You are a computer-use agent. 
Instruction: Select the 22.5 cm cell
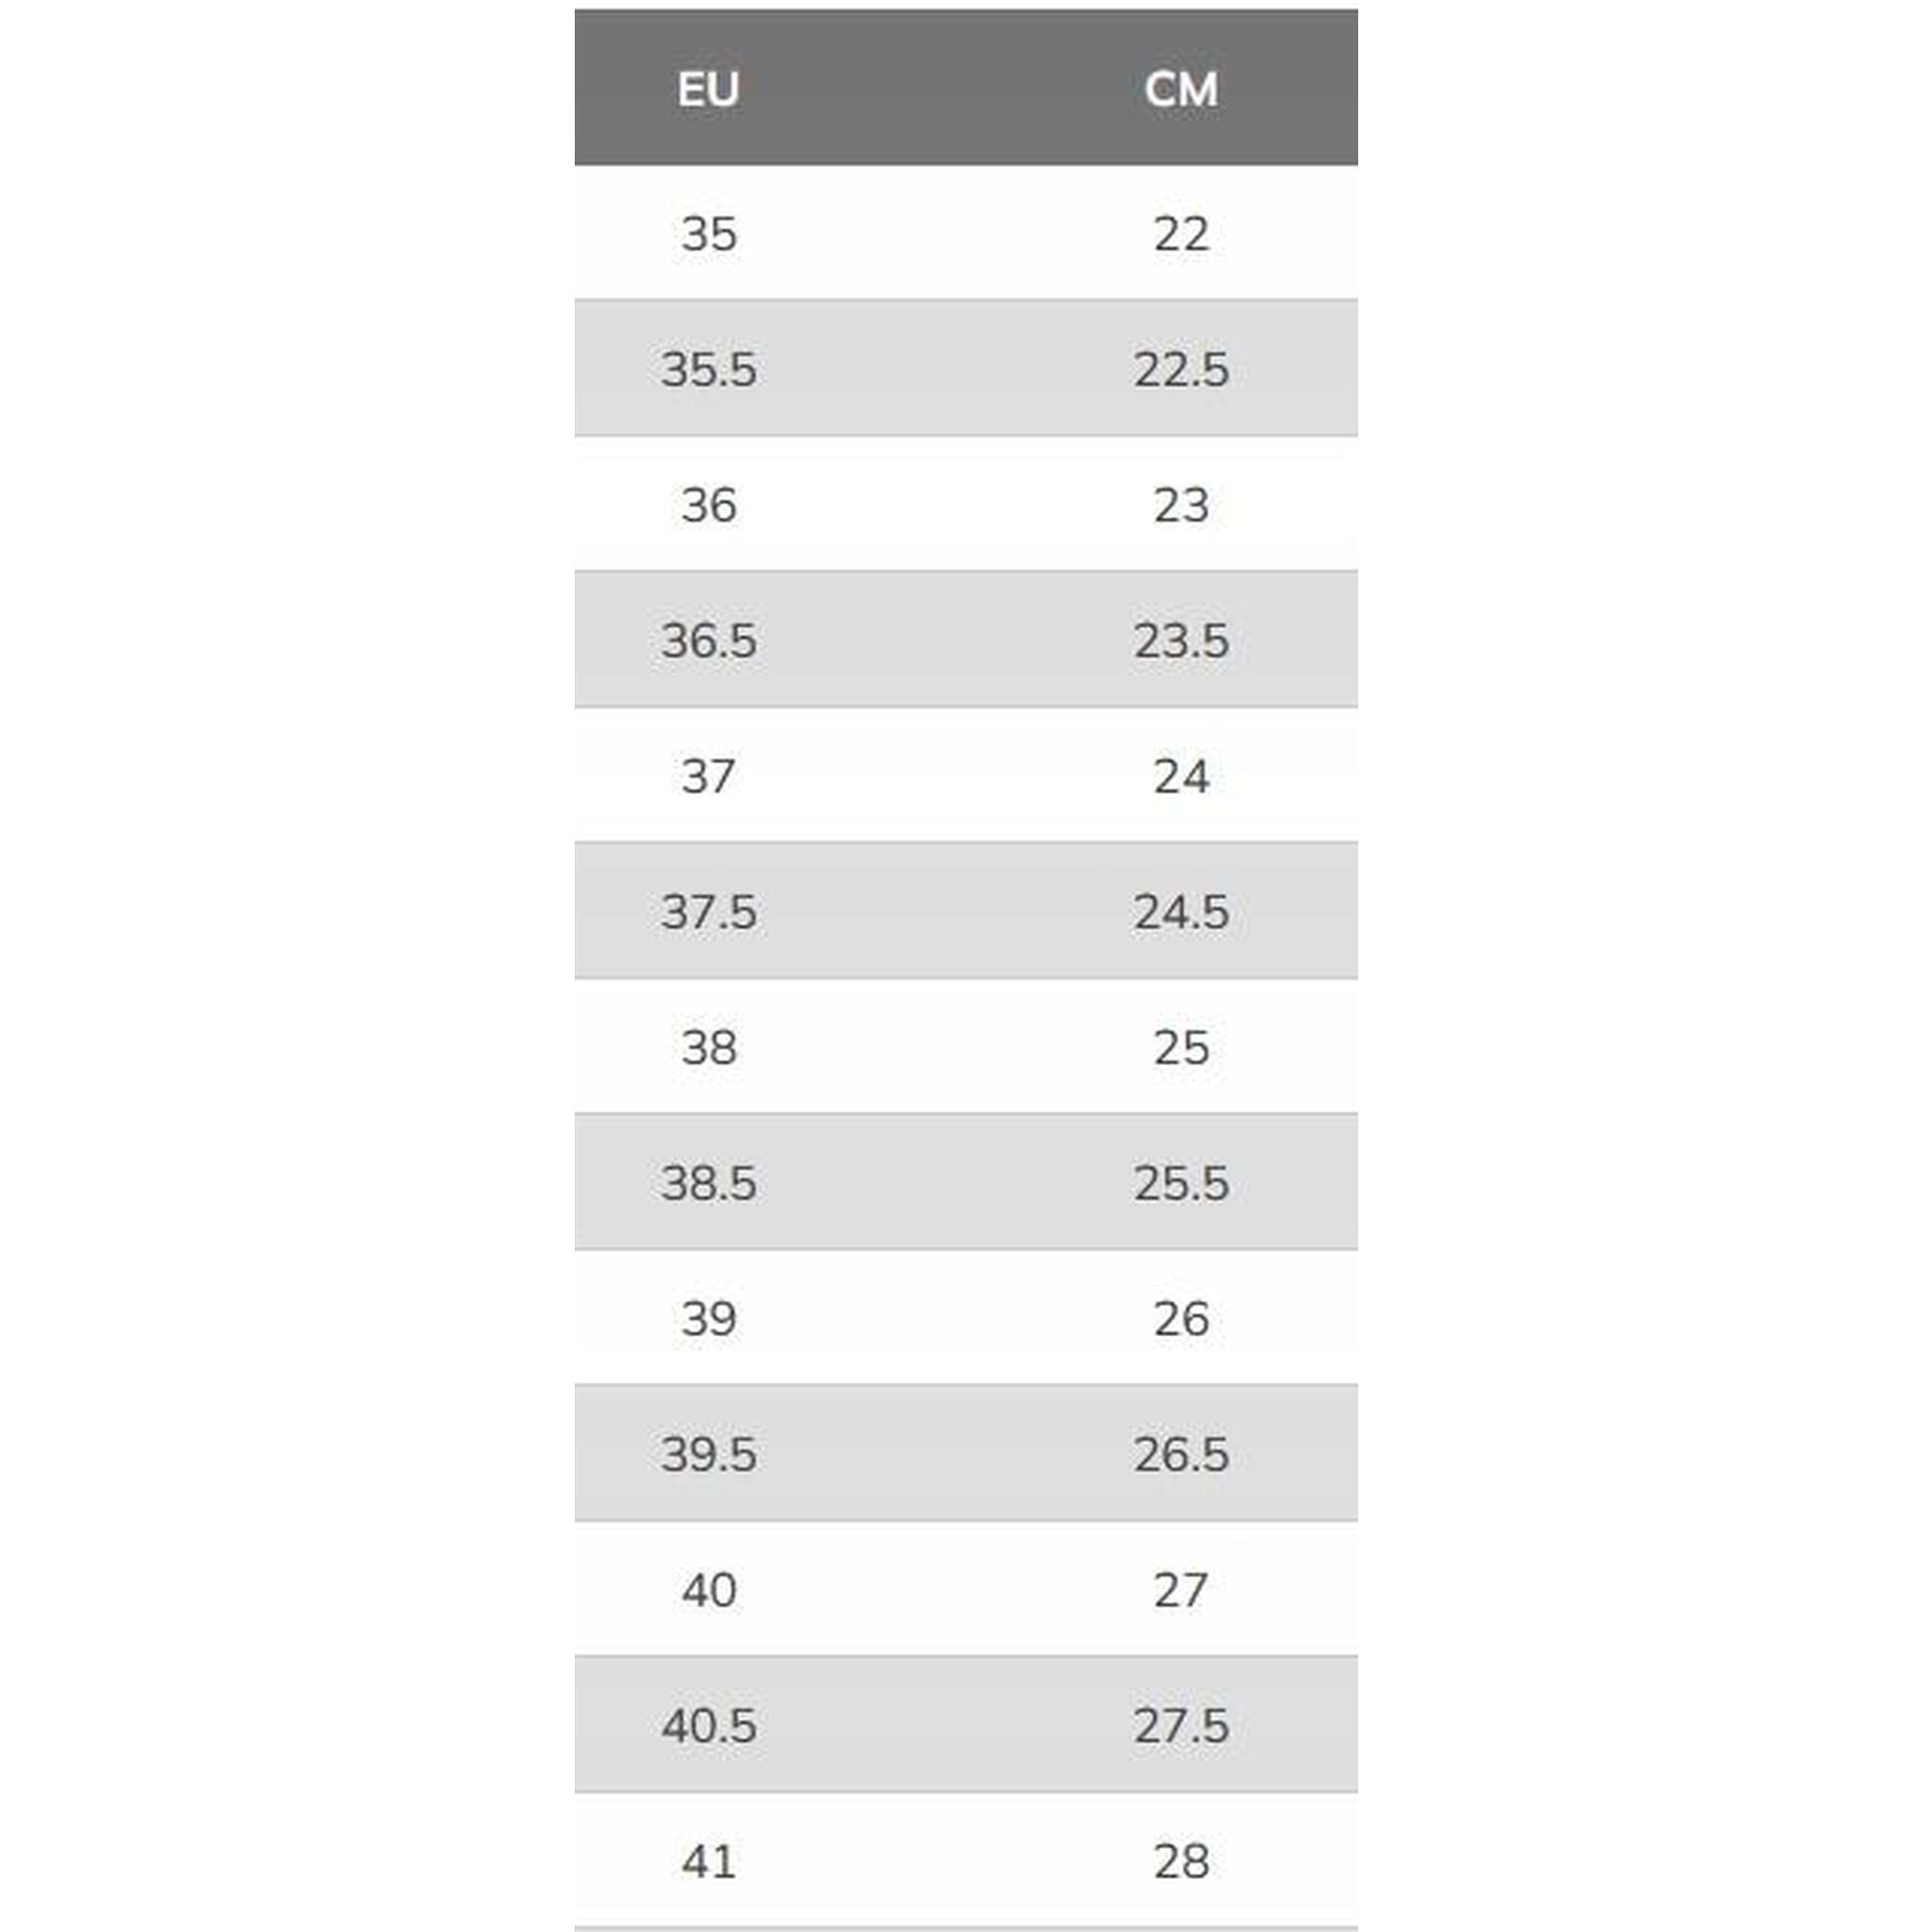click(x=1181, y=370)
